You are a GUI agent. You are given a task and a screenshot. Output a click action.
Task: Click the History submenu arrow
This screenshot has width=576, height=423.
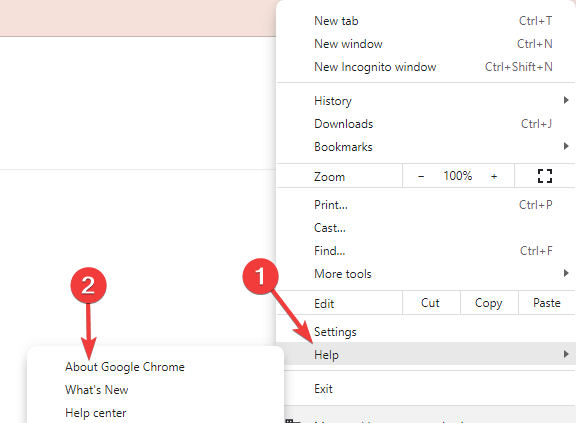(x=566, y=100)
